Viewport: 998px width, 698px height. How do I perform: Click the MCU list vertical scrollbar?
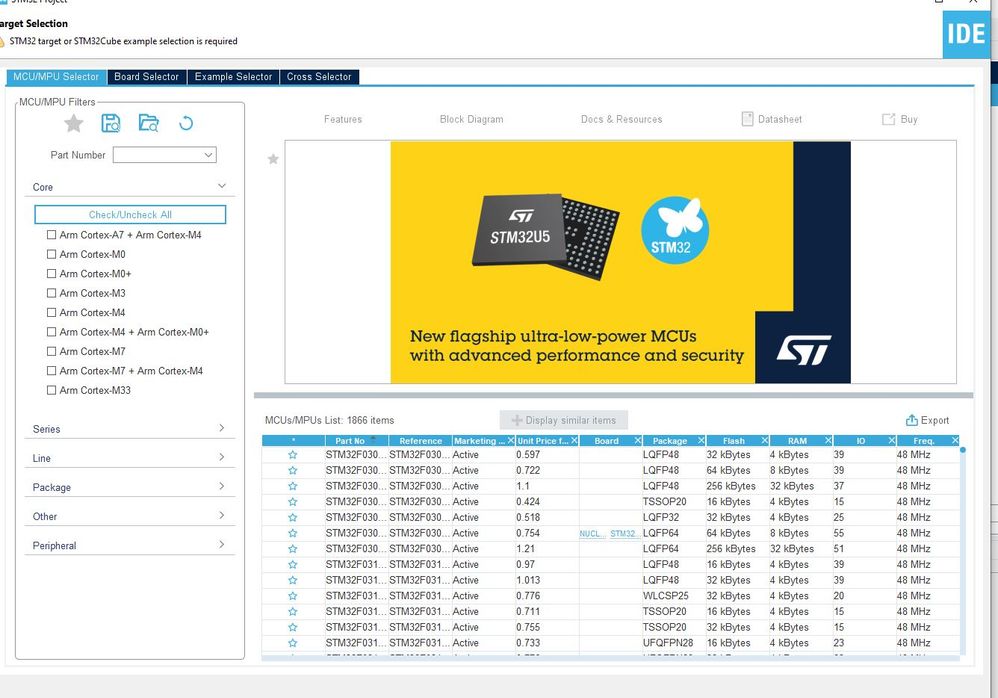[963, 550]
